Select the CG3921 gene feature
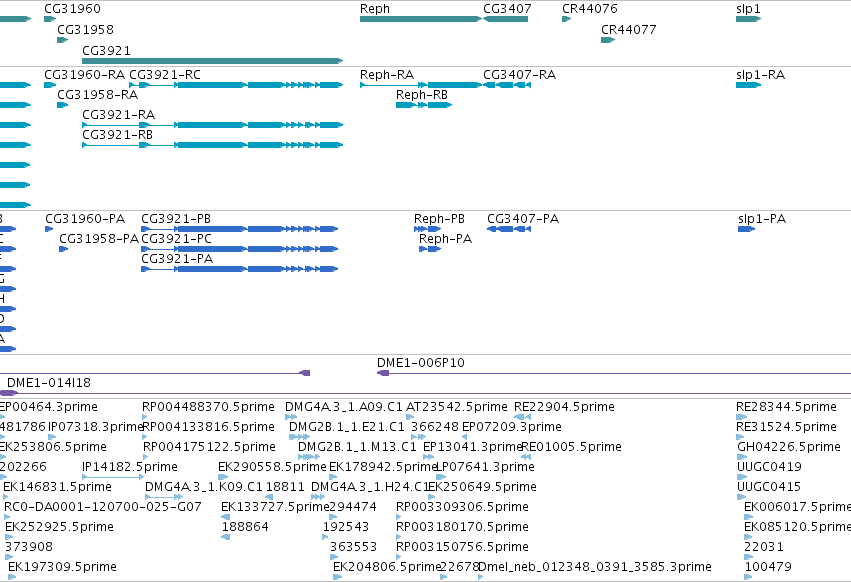 point(212,61)
